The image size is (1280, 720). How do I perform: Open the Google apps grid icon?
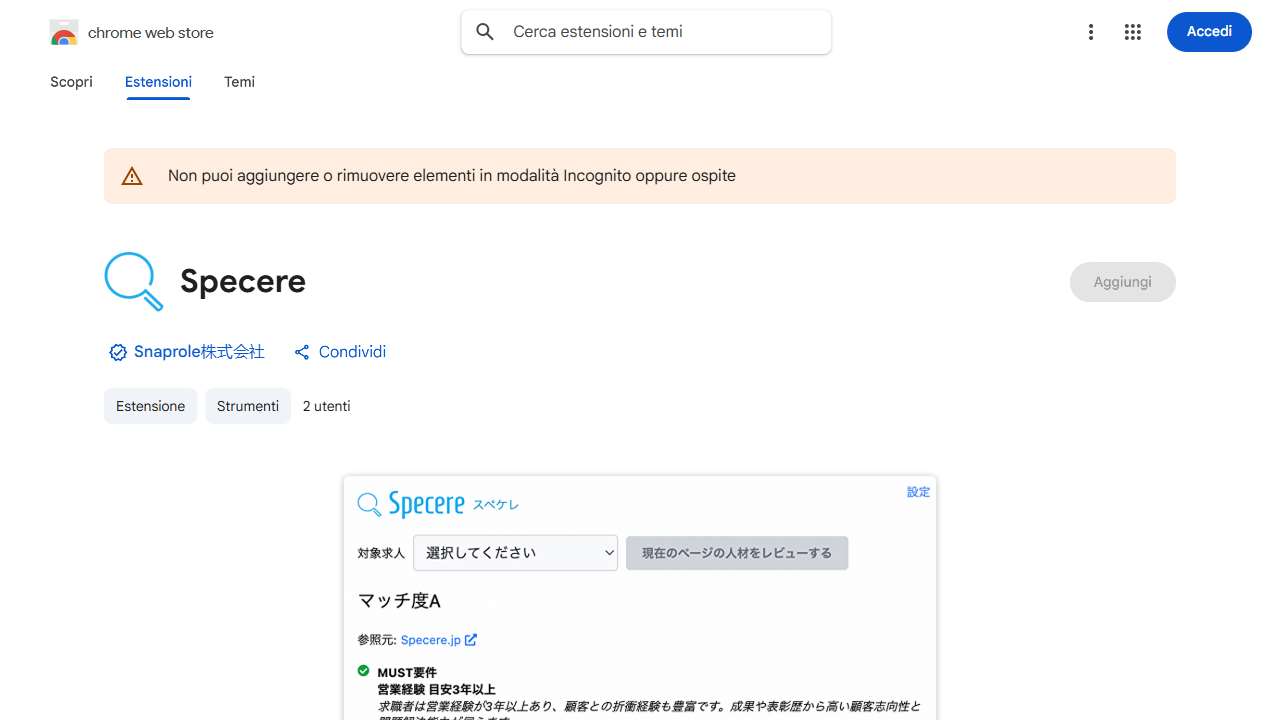1132,32
